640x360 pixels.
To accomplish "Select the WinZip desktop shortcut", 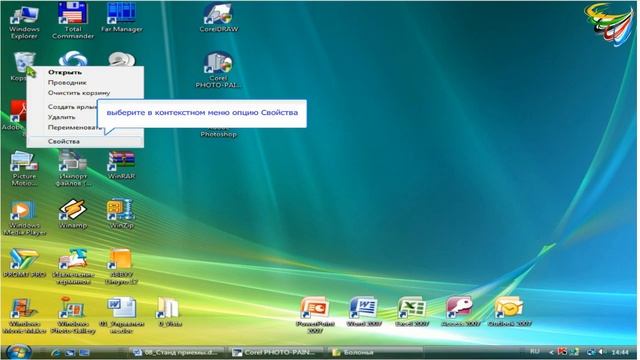I will click(121, 214).
